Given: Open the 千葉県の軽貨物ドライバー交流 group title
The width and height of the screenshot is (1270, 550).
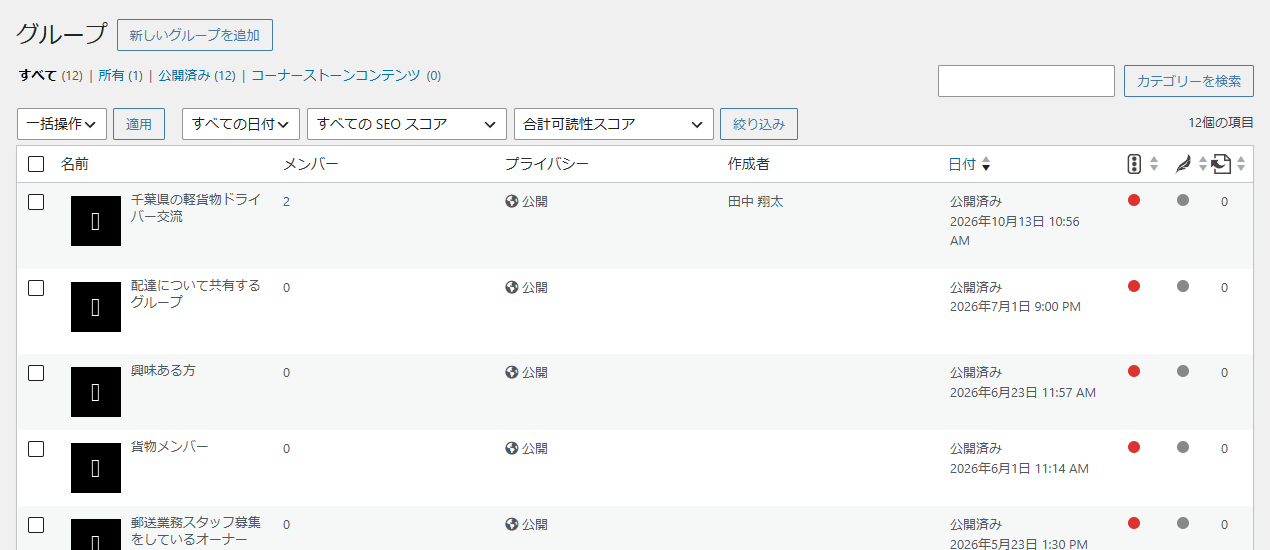Looking at the screenshot, I should coord(196,208).
